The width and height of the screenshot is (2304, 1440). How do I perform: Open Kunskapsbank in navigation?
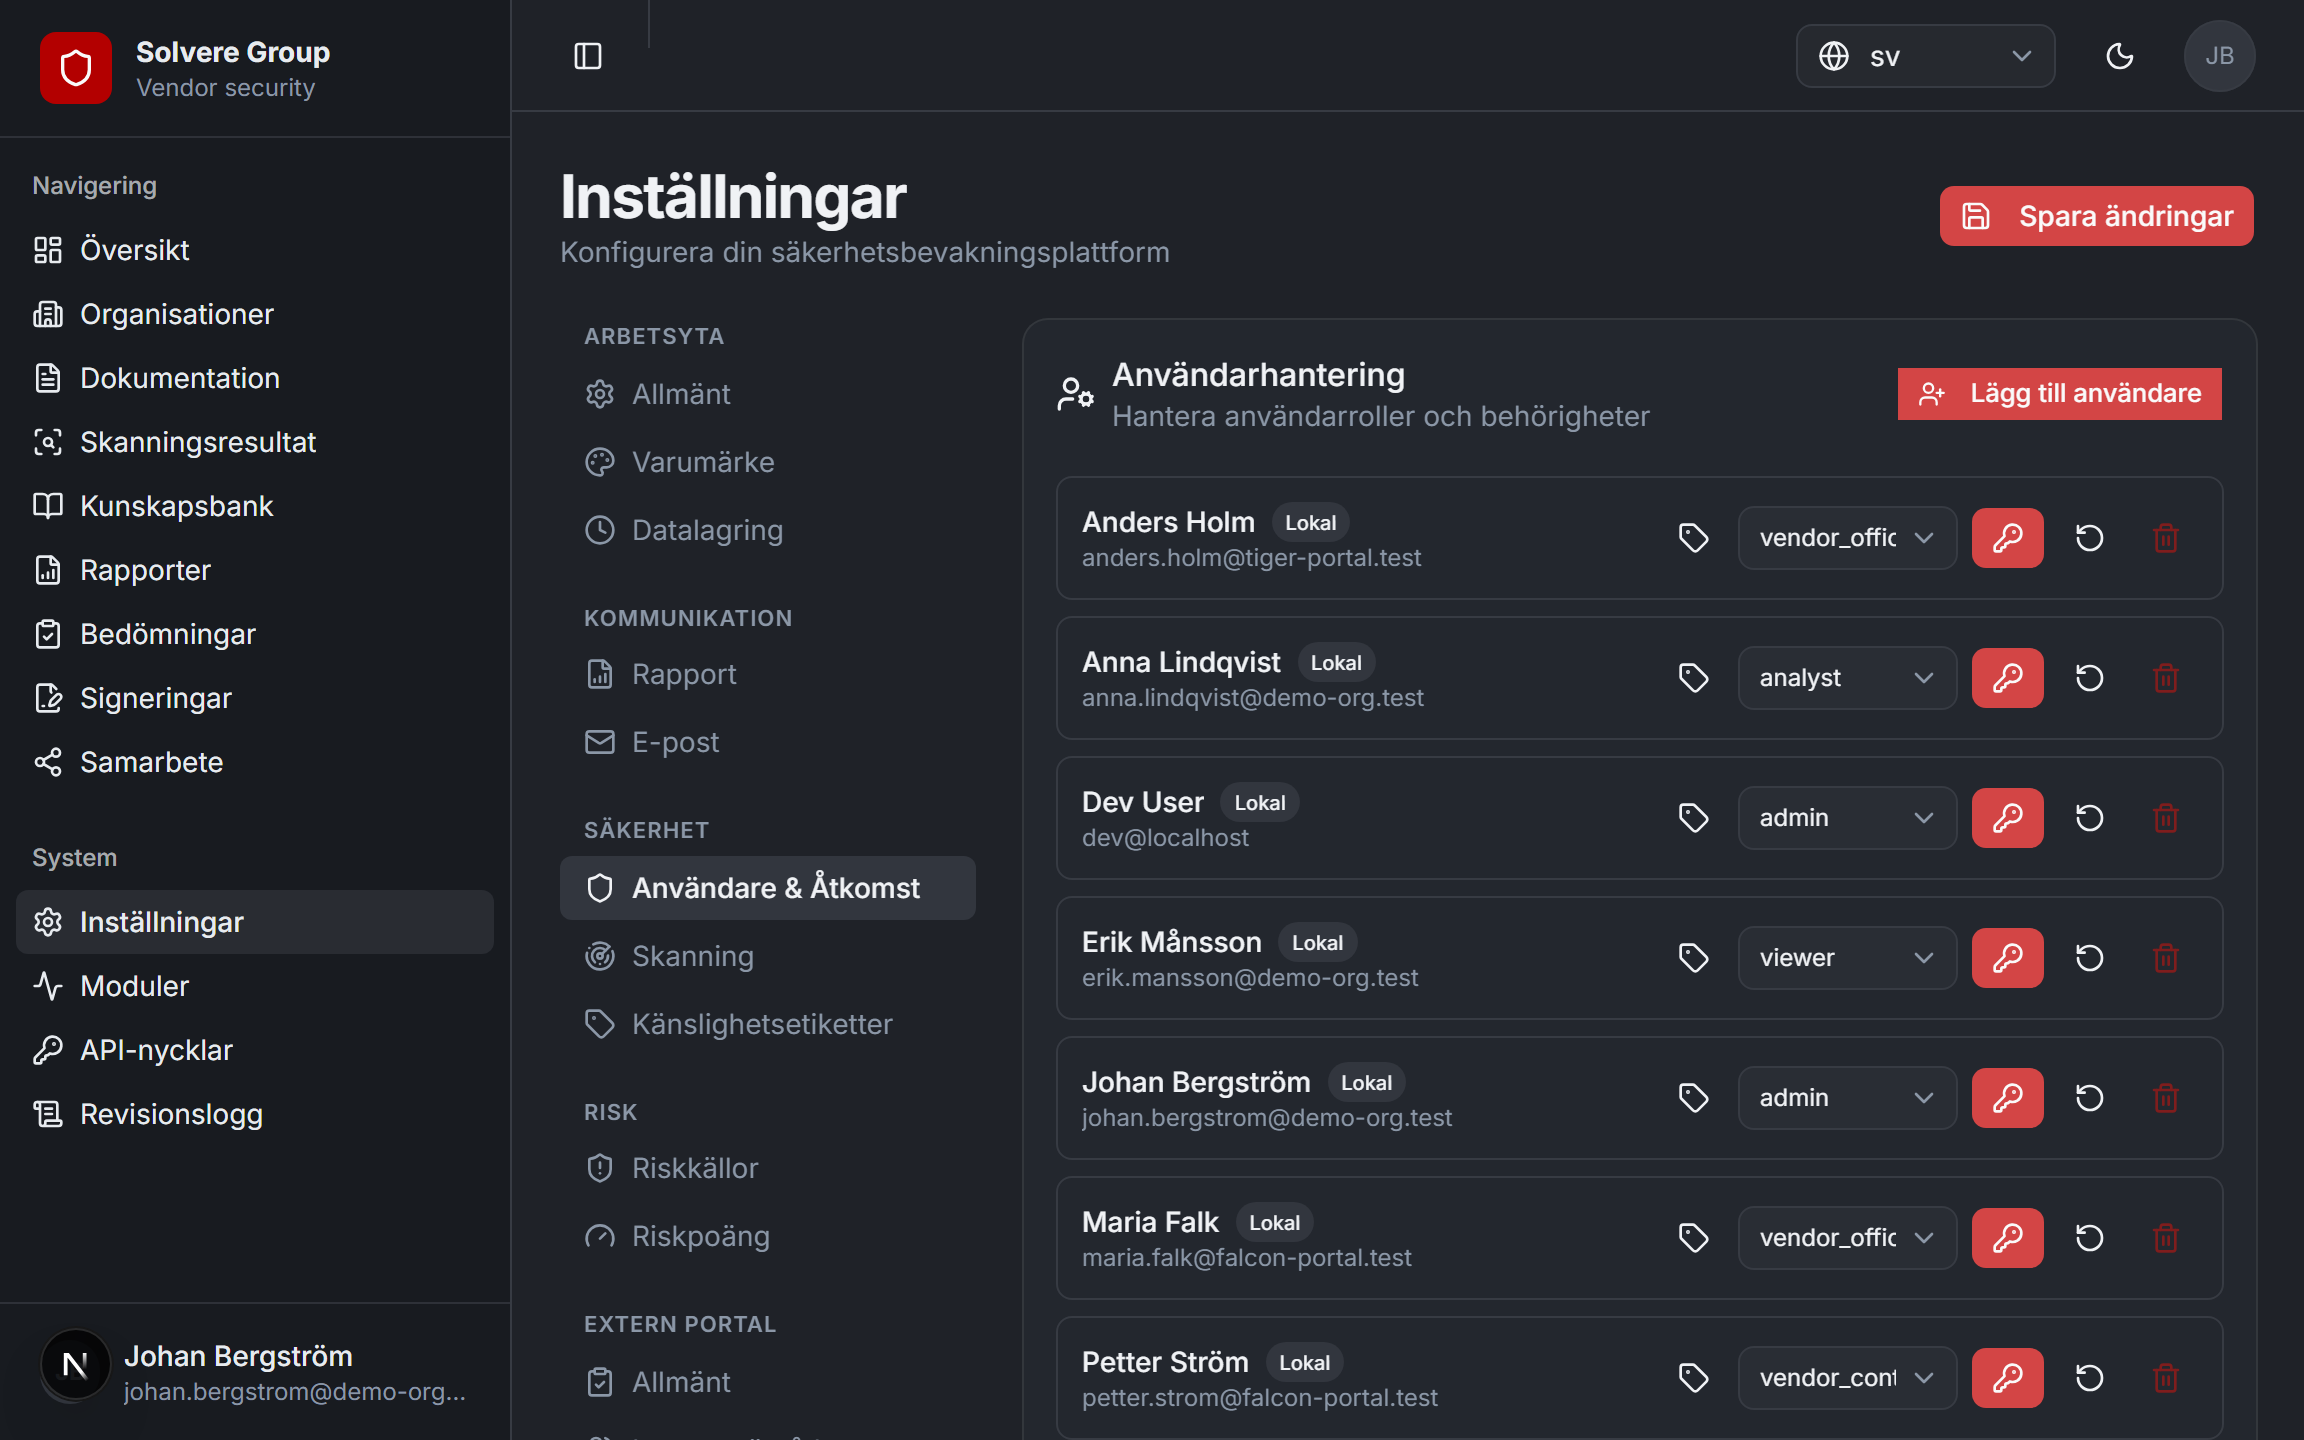tap(255, 506)
